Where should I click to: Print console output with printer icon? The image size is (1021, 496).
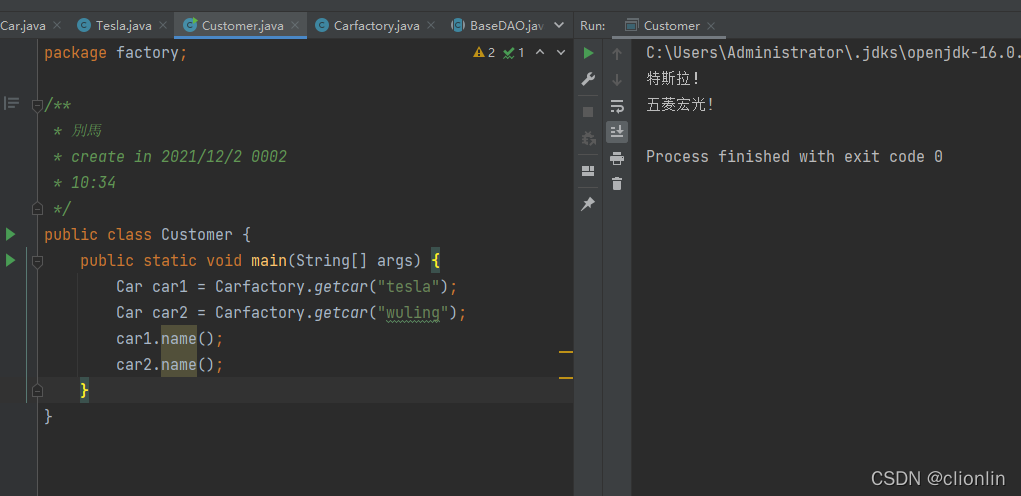(x=617, y=158)
